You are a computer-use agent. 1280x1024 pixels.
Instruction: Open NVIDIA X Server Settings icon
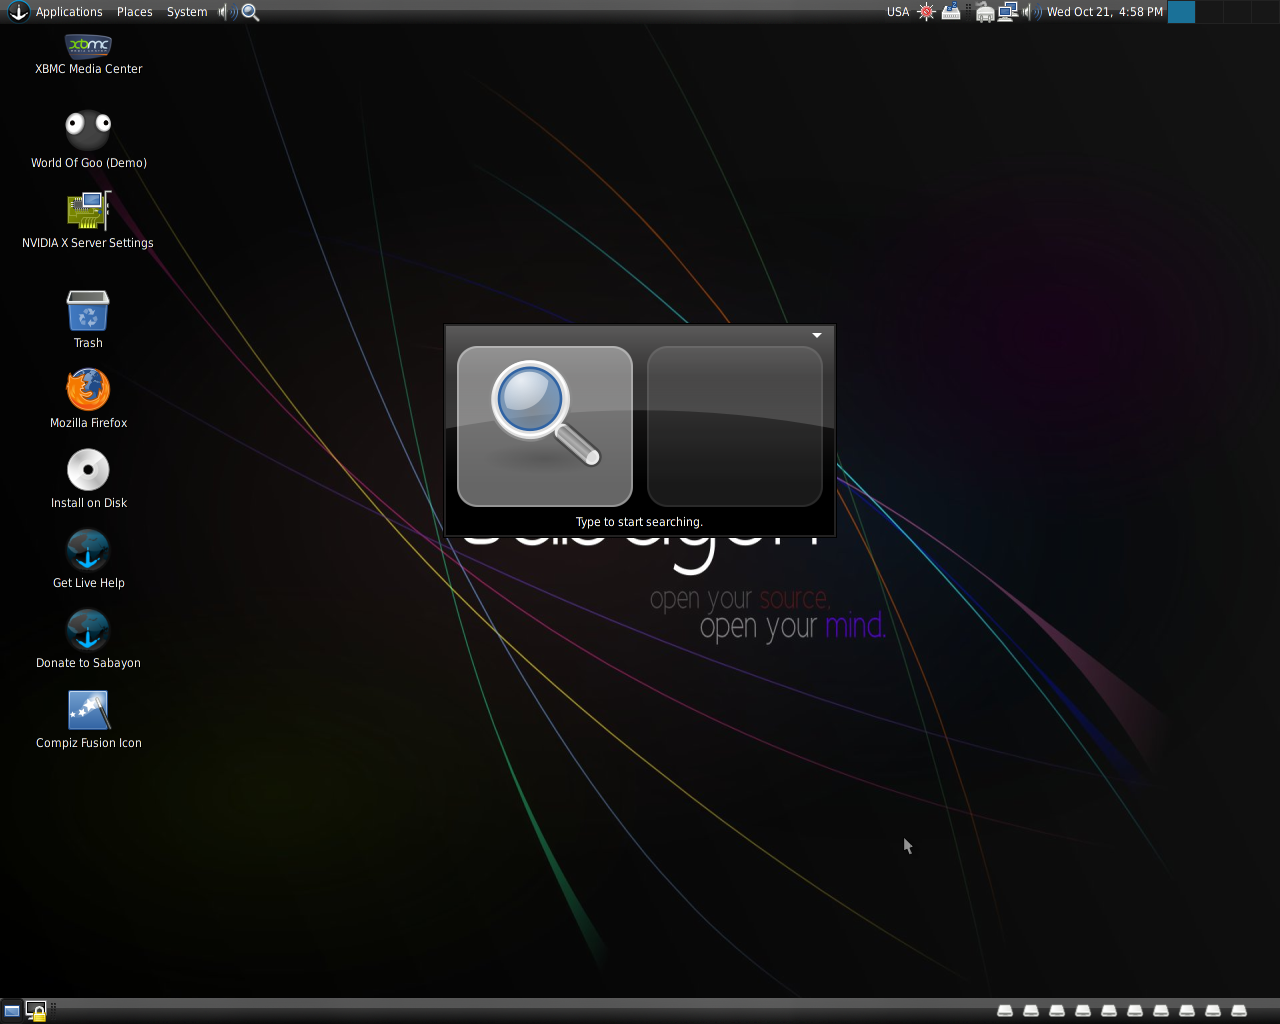pos(88,211)
